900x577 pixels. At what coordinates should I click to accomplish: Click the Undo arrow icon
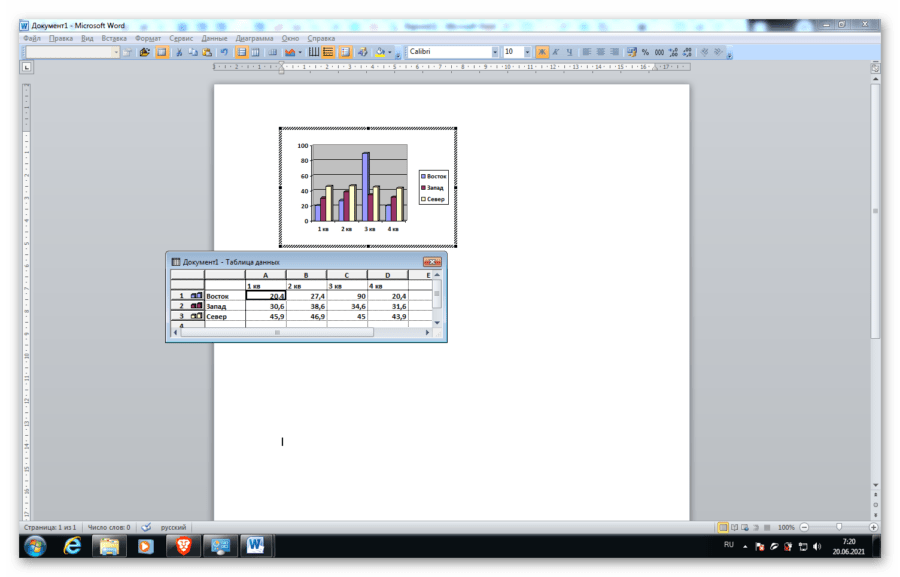click(x=224, y=52)
